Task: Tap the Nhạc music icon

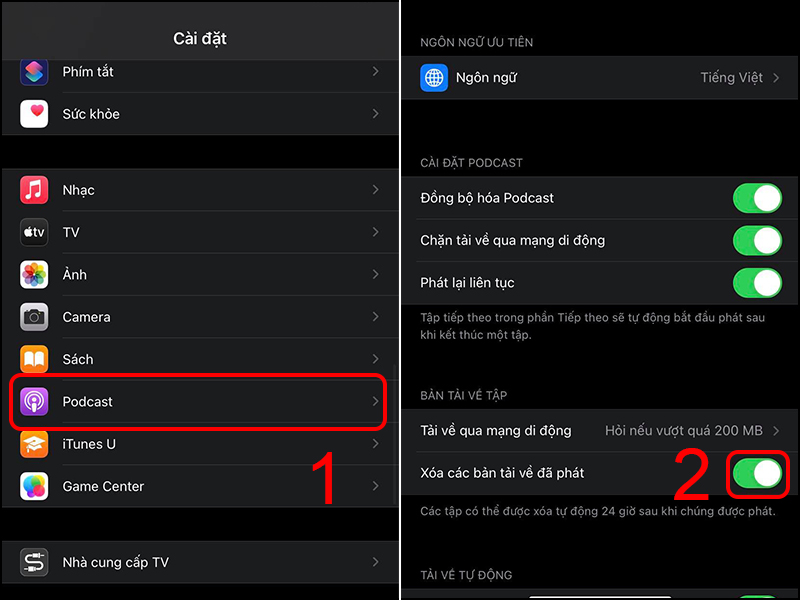Action: pyautogui.click(x=34, y=190)
